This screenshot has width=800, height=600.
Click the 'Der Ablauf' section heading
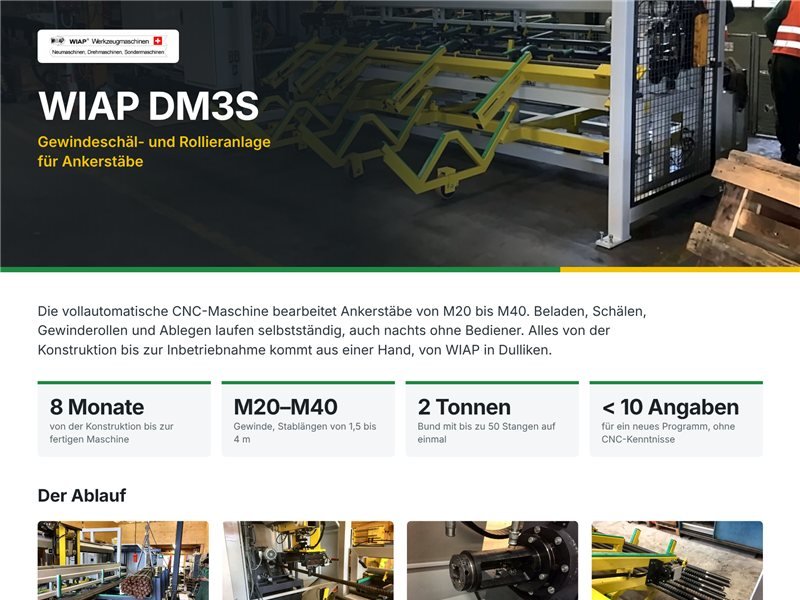tap(82, 495)
